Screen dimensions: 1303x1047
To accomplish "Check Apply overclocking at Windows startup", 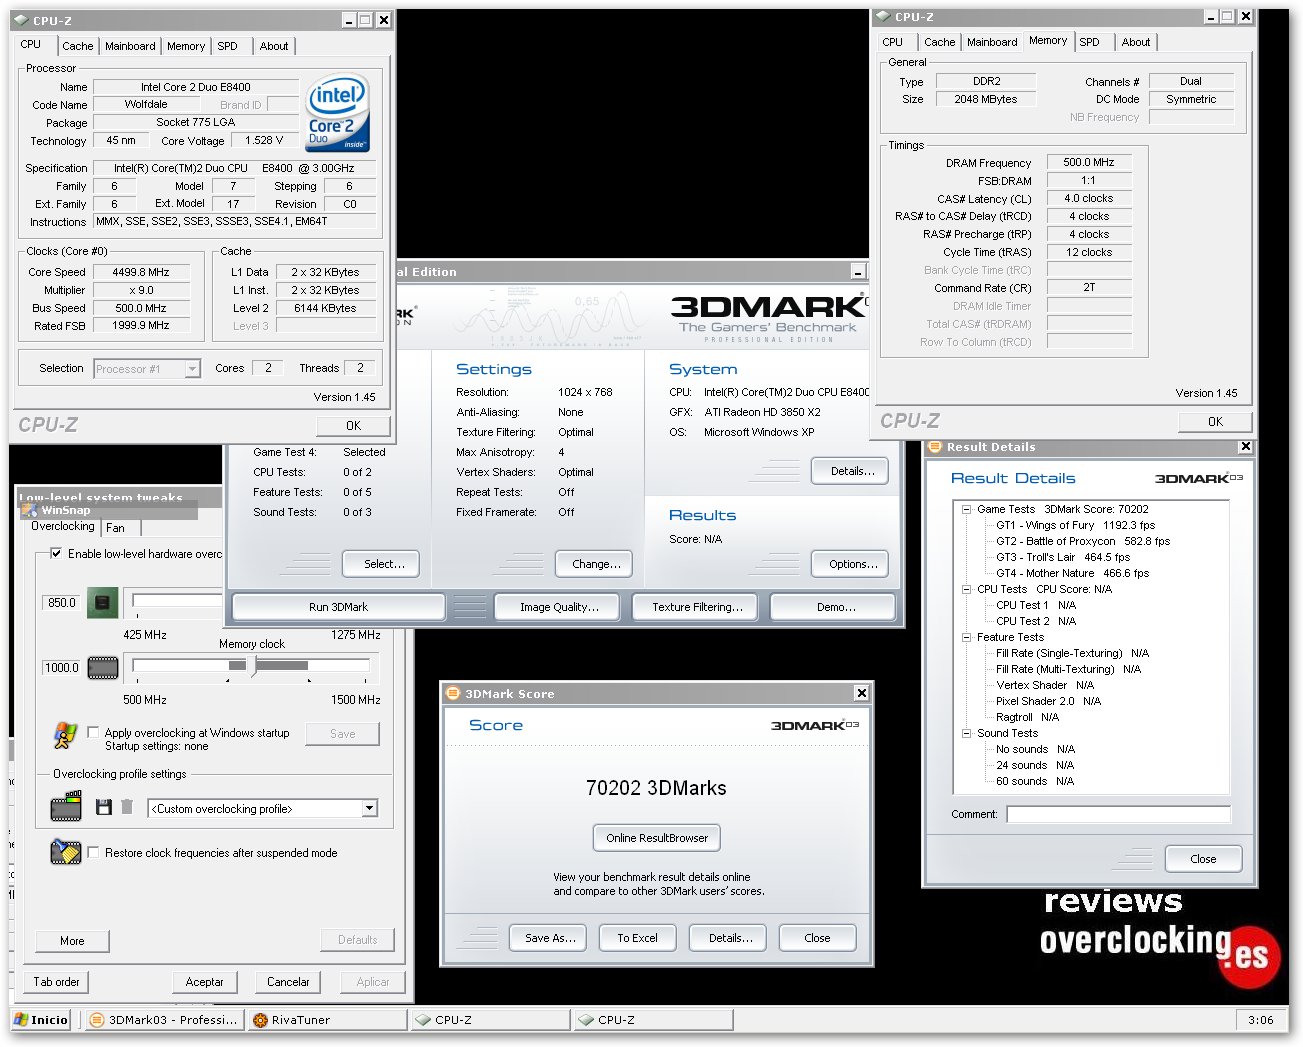I will point(93,732).
